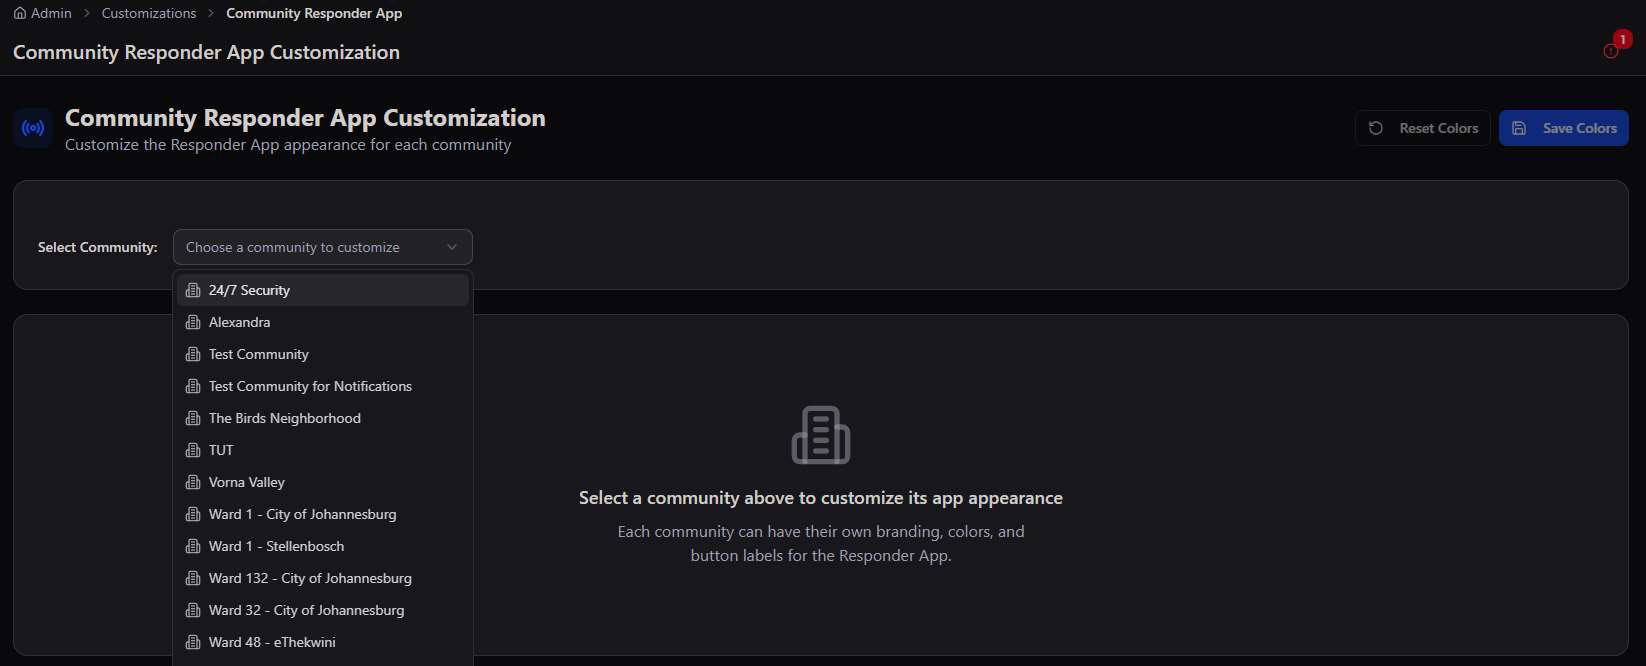Select Ward 32 - City of Johannesburg
The width and height of the screenshot is (1646, 666).
coord(323,610)
